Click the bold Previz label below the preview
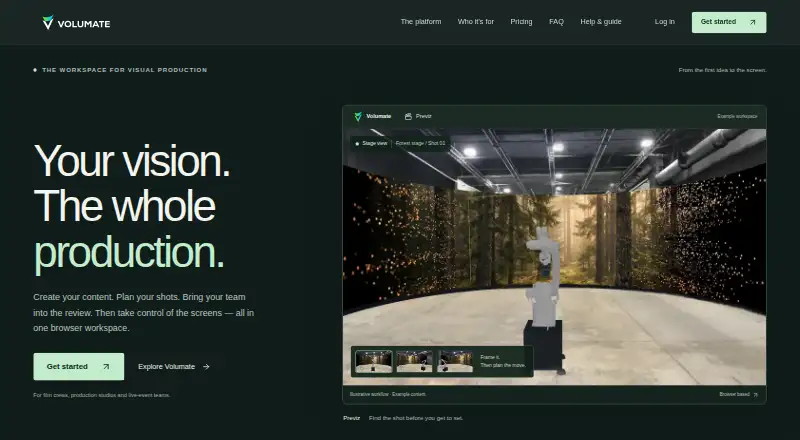Image resolution: width=800 pixels, height=440 pixels. (x=352, y=418)
